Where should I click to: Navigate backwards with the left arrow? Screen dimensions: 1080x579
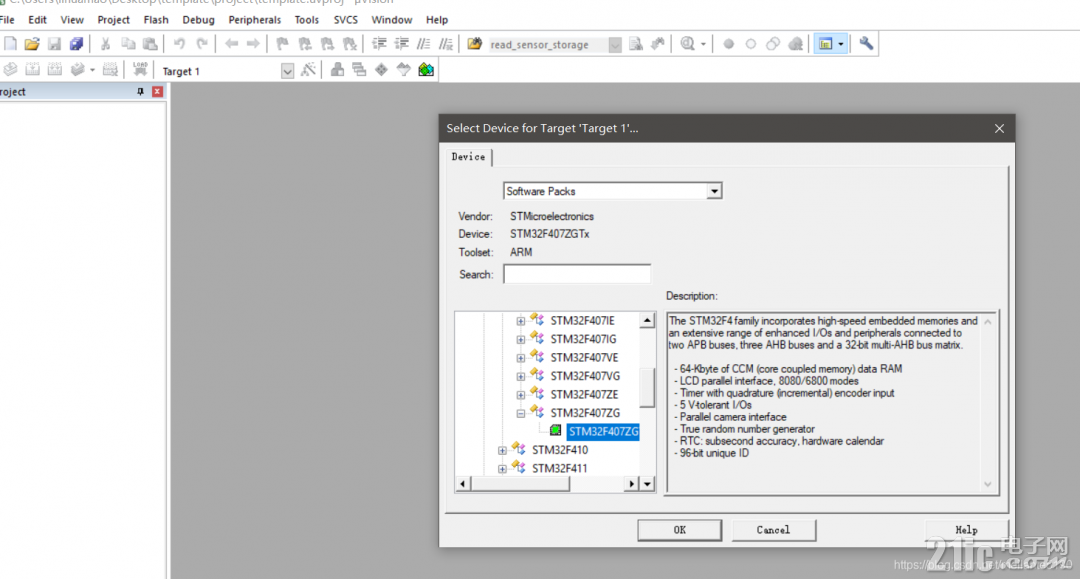click(231, 44)
